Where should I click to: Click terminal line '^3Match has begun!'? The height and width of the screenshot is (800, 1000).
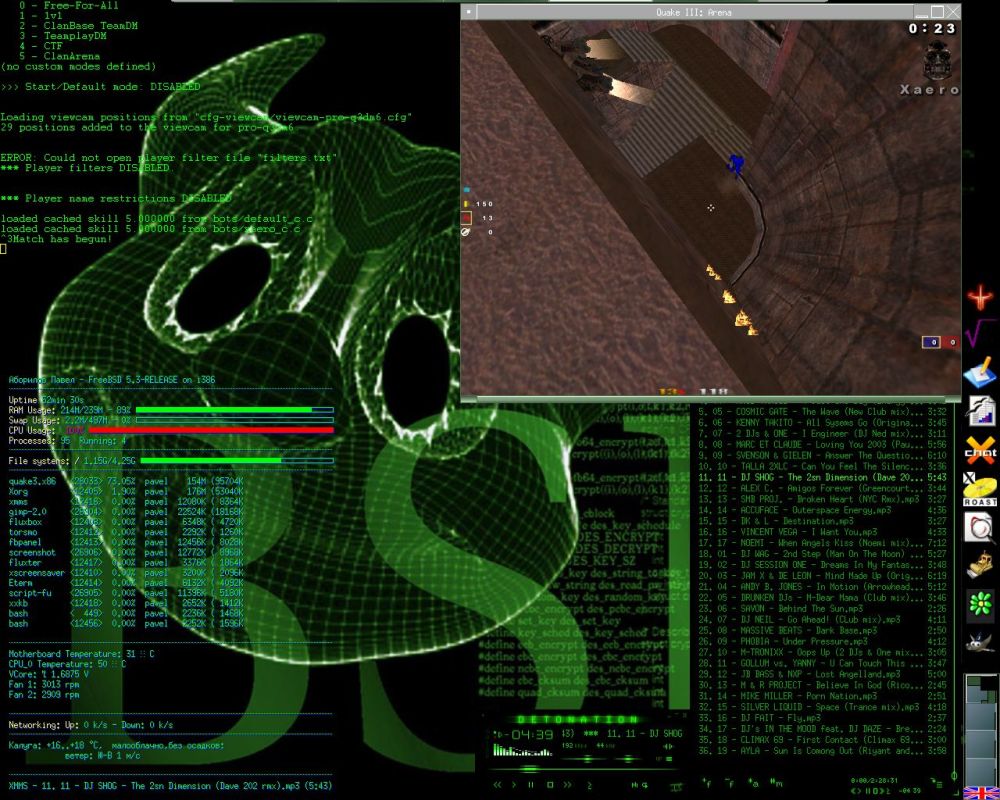56,239
